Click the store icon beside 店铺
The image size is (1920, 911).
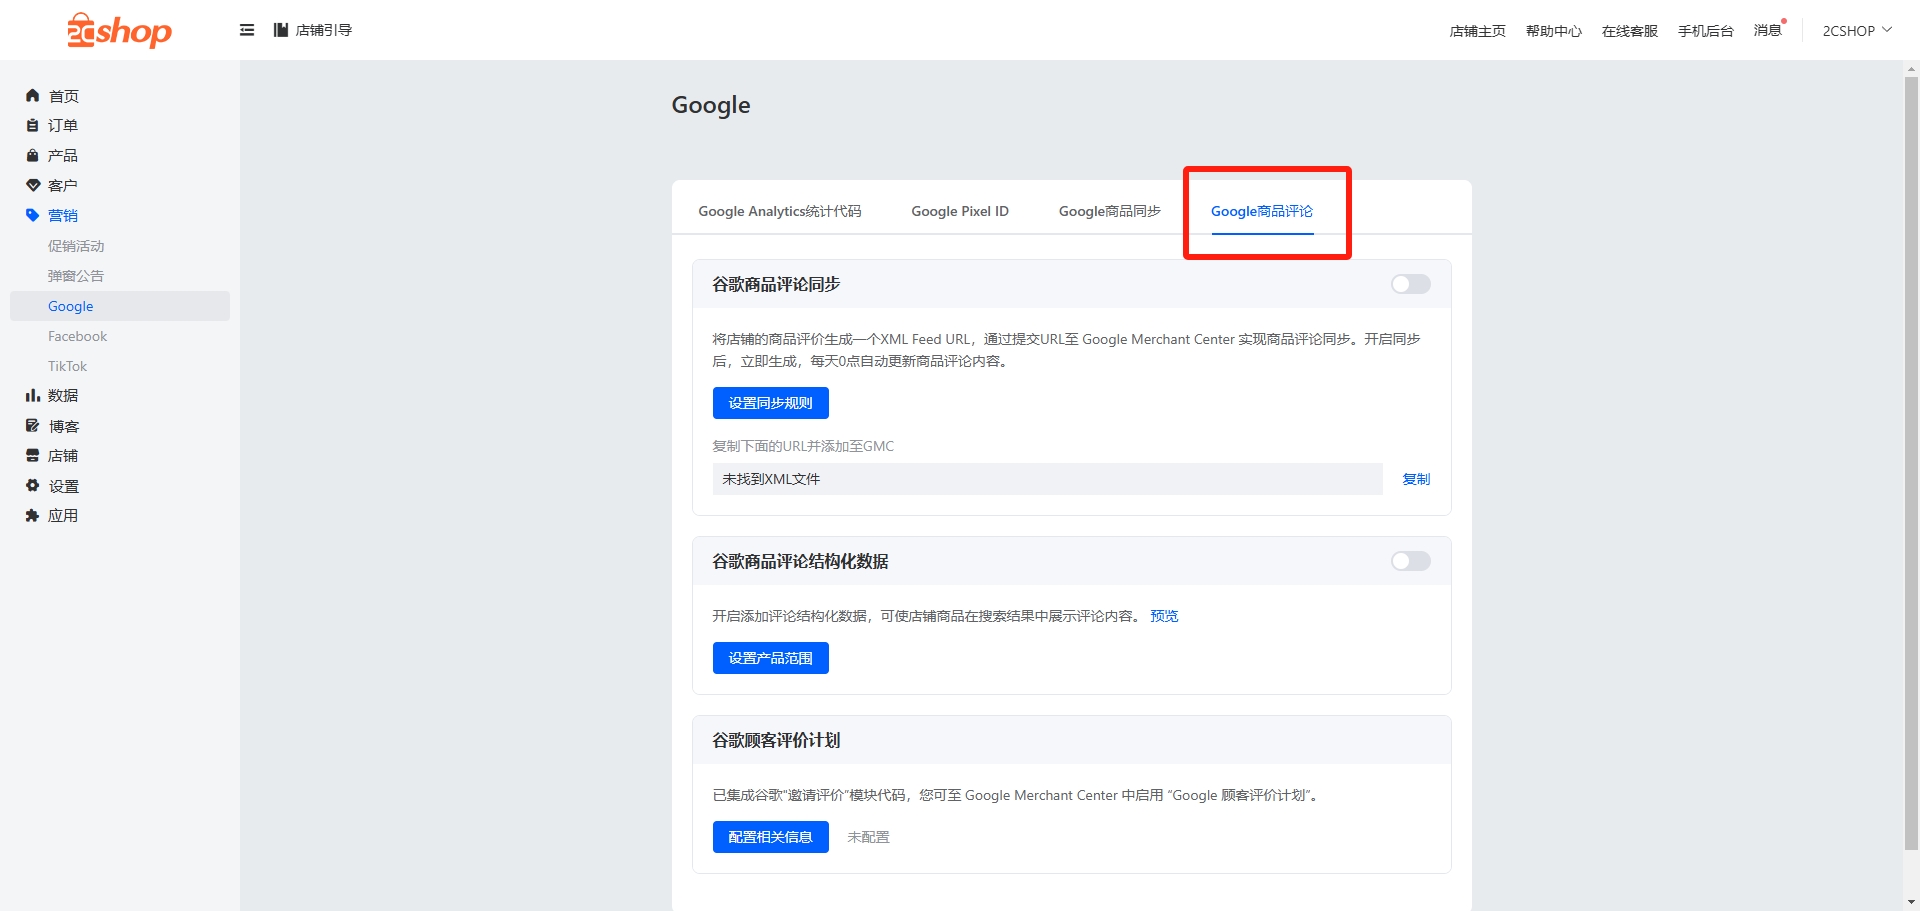pyautogui.click(x=32, y=456)
